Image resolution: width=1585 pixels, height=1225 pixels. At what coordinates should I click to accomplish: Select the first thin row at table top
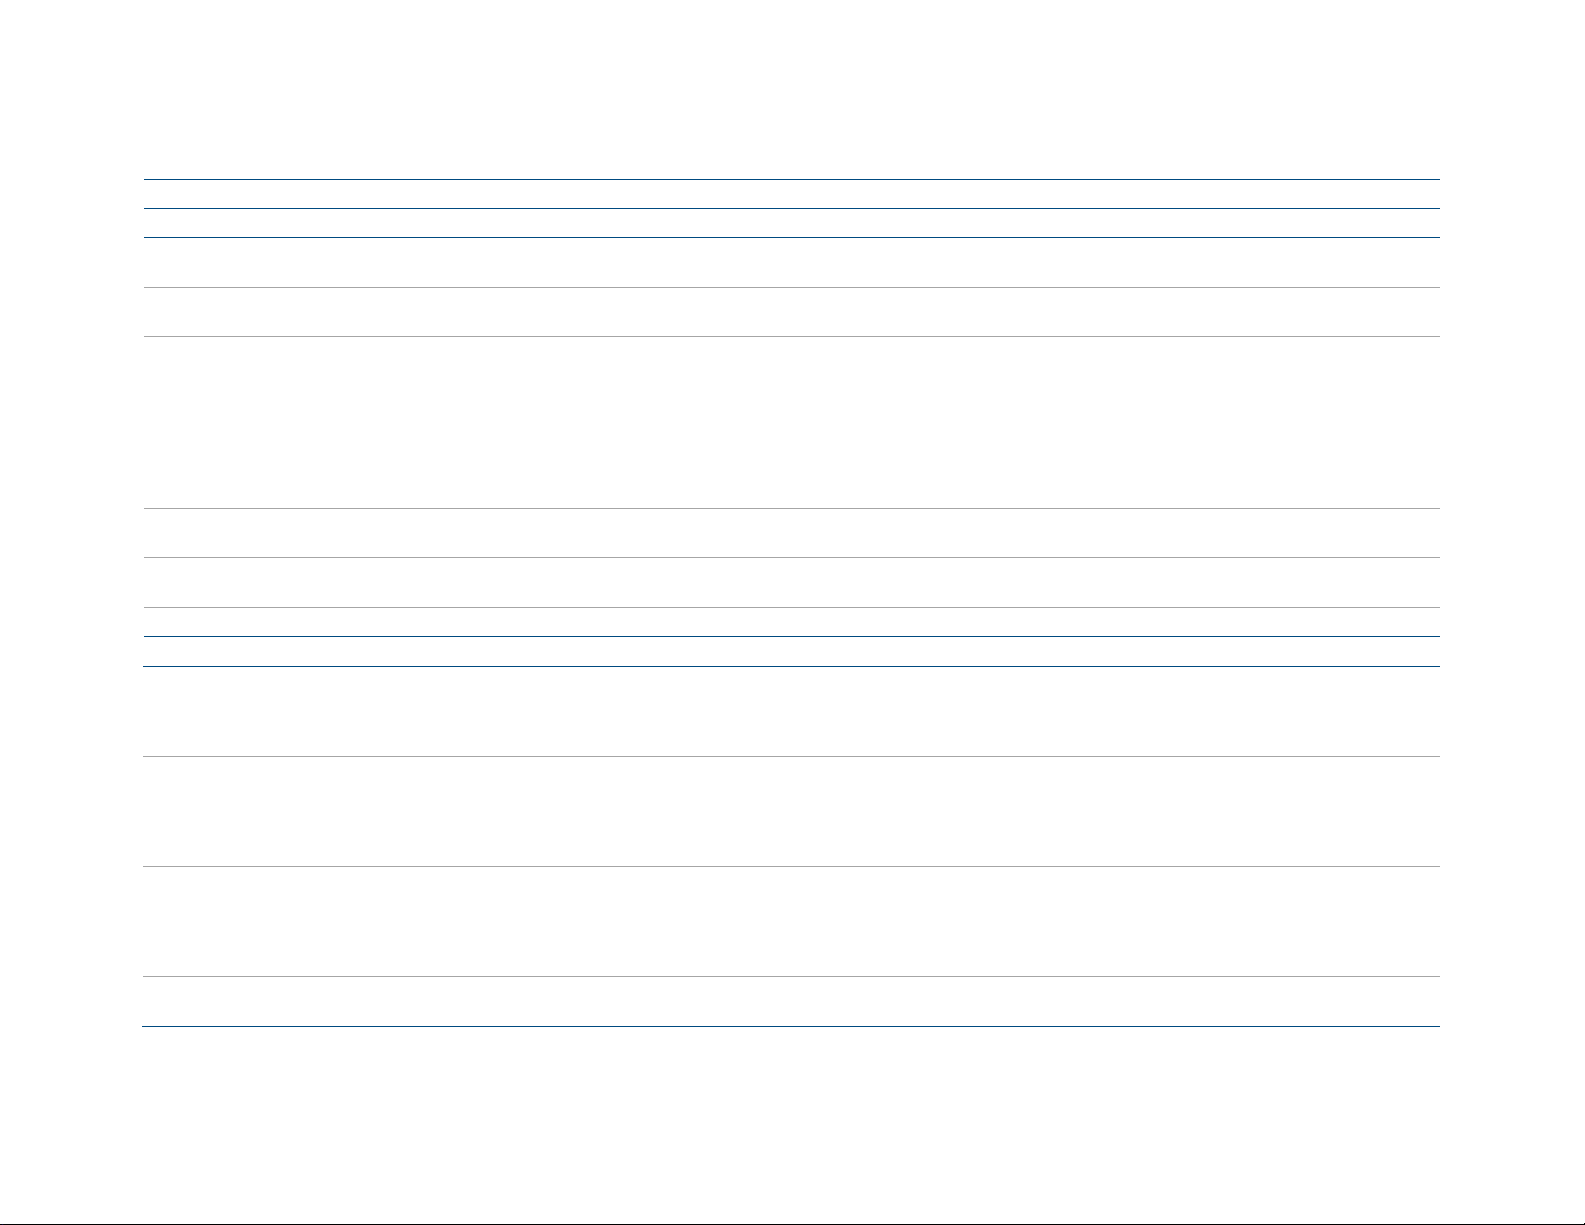791,194
